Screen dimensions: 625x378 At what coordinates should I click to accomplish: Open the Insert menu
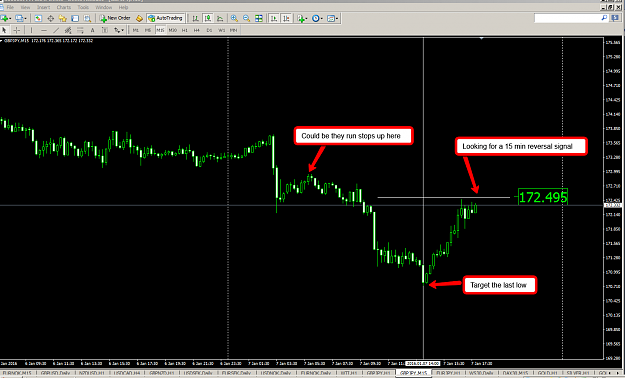(43, 7)
